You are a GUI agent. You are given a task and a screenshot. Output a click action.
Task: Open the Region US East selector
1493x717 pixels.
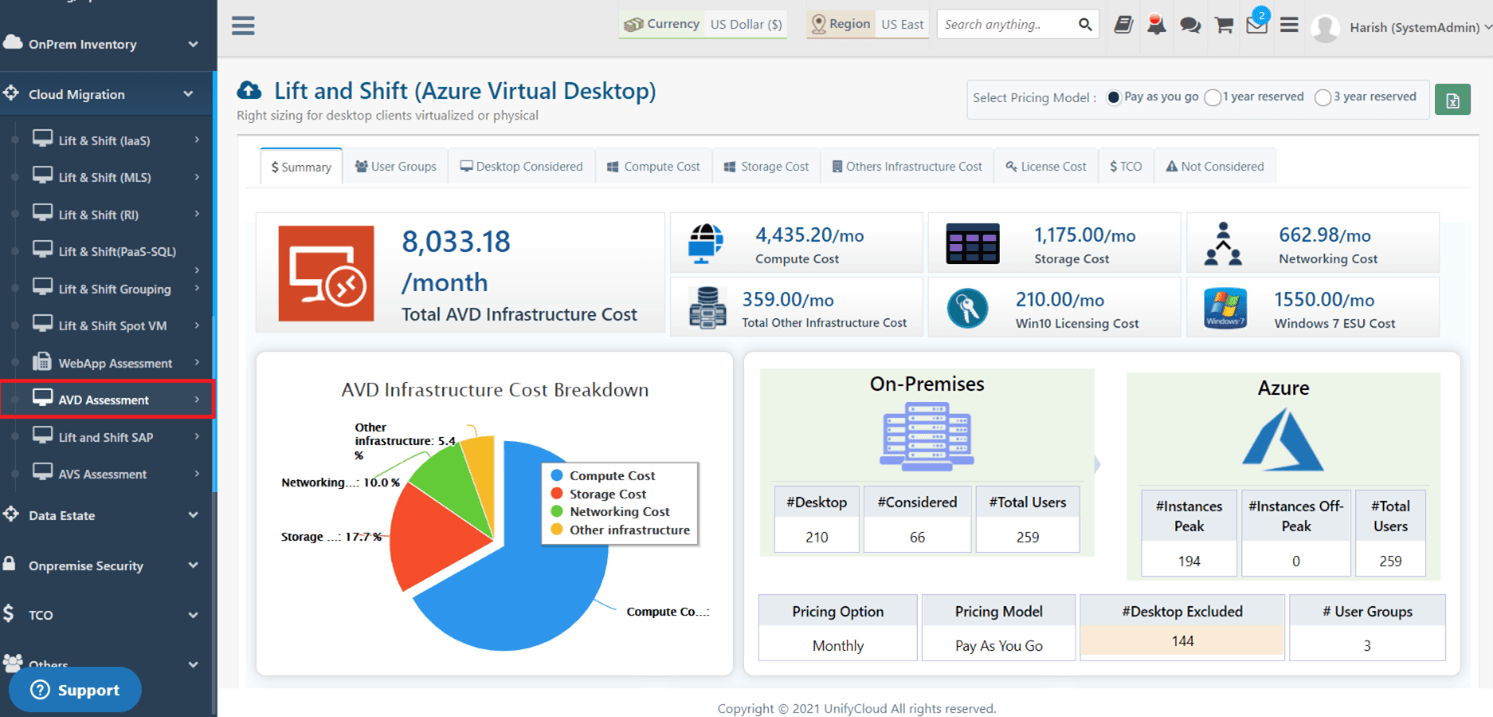pos(868,24)
